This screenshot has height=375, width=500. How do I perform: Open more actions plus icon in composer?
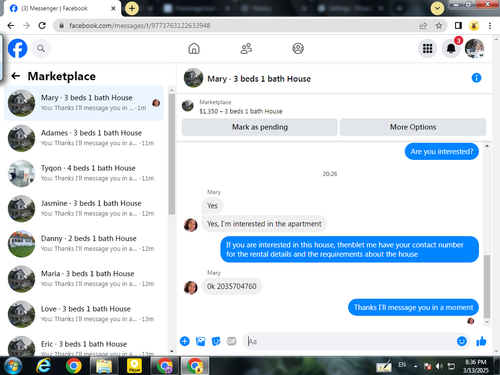(x=185, y=341)
